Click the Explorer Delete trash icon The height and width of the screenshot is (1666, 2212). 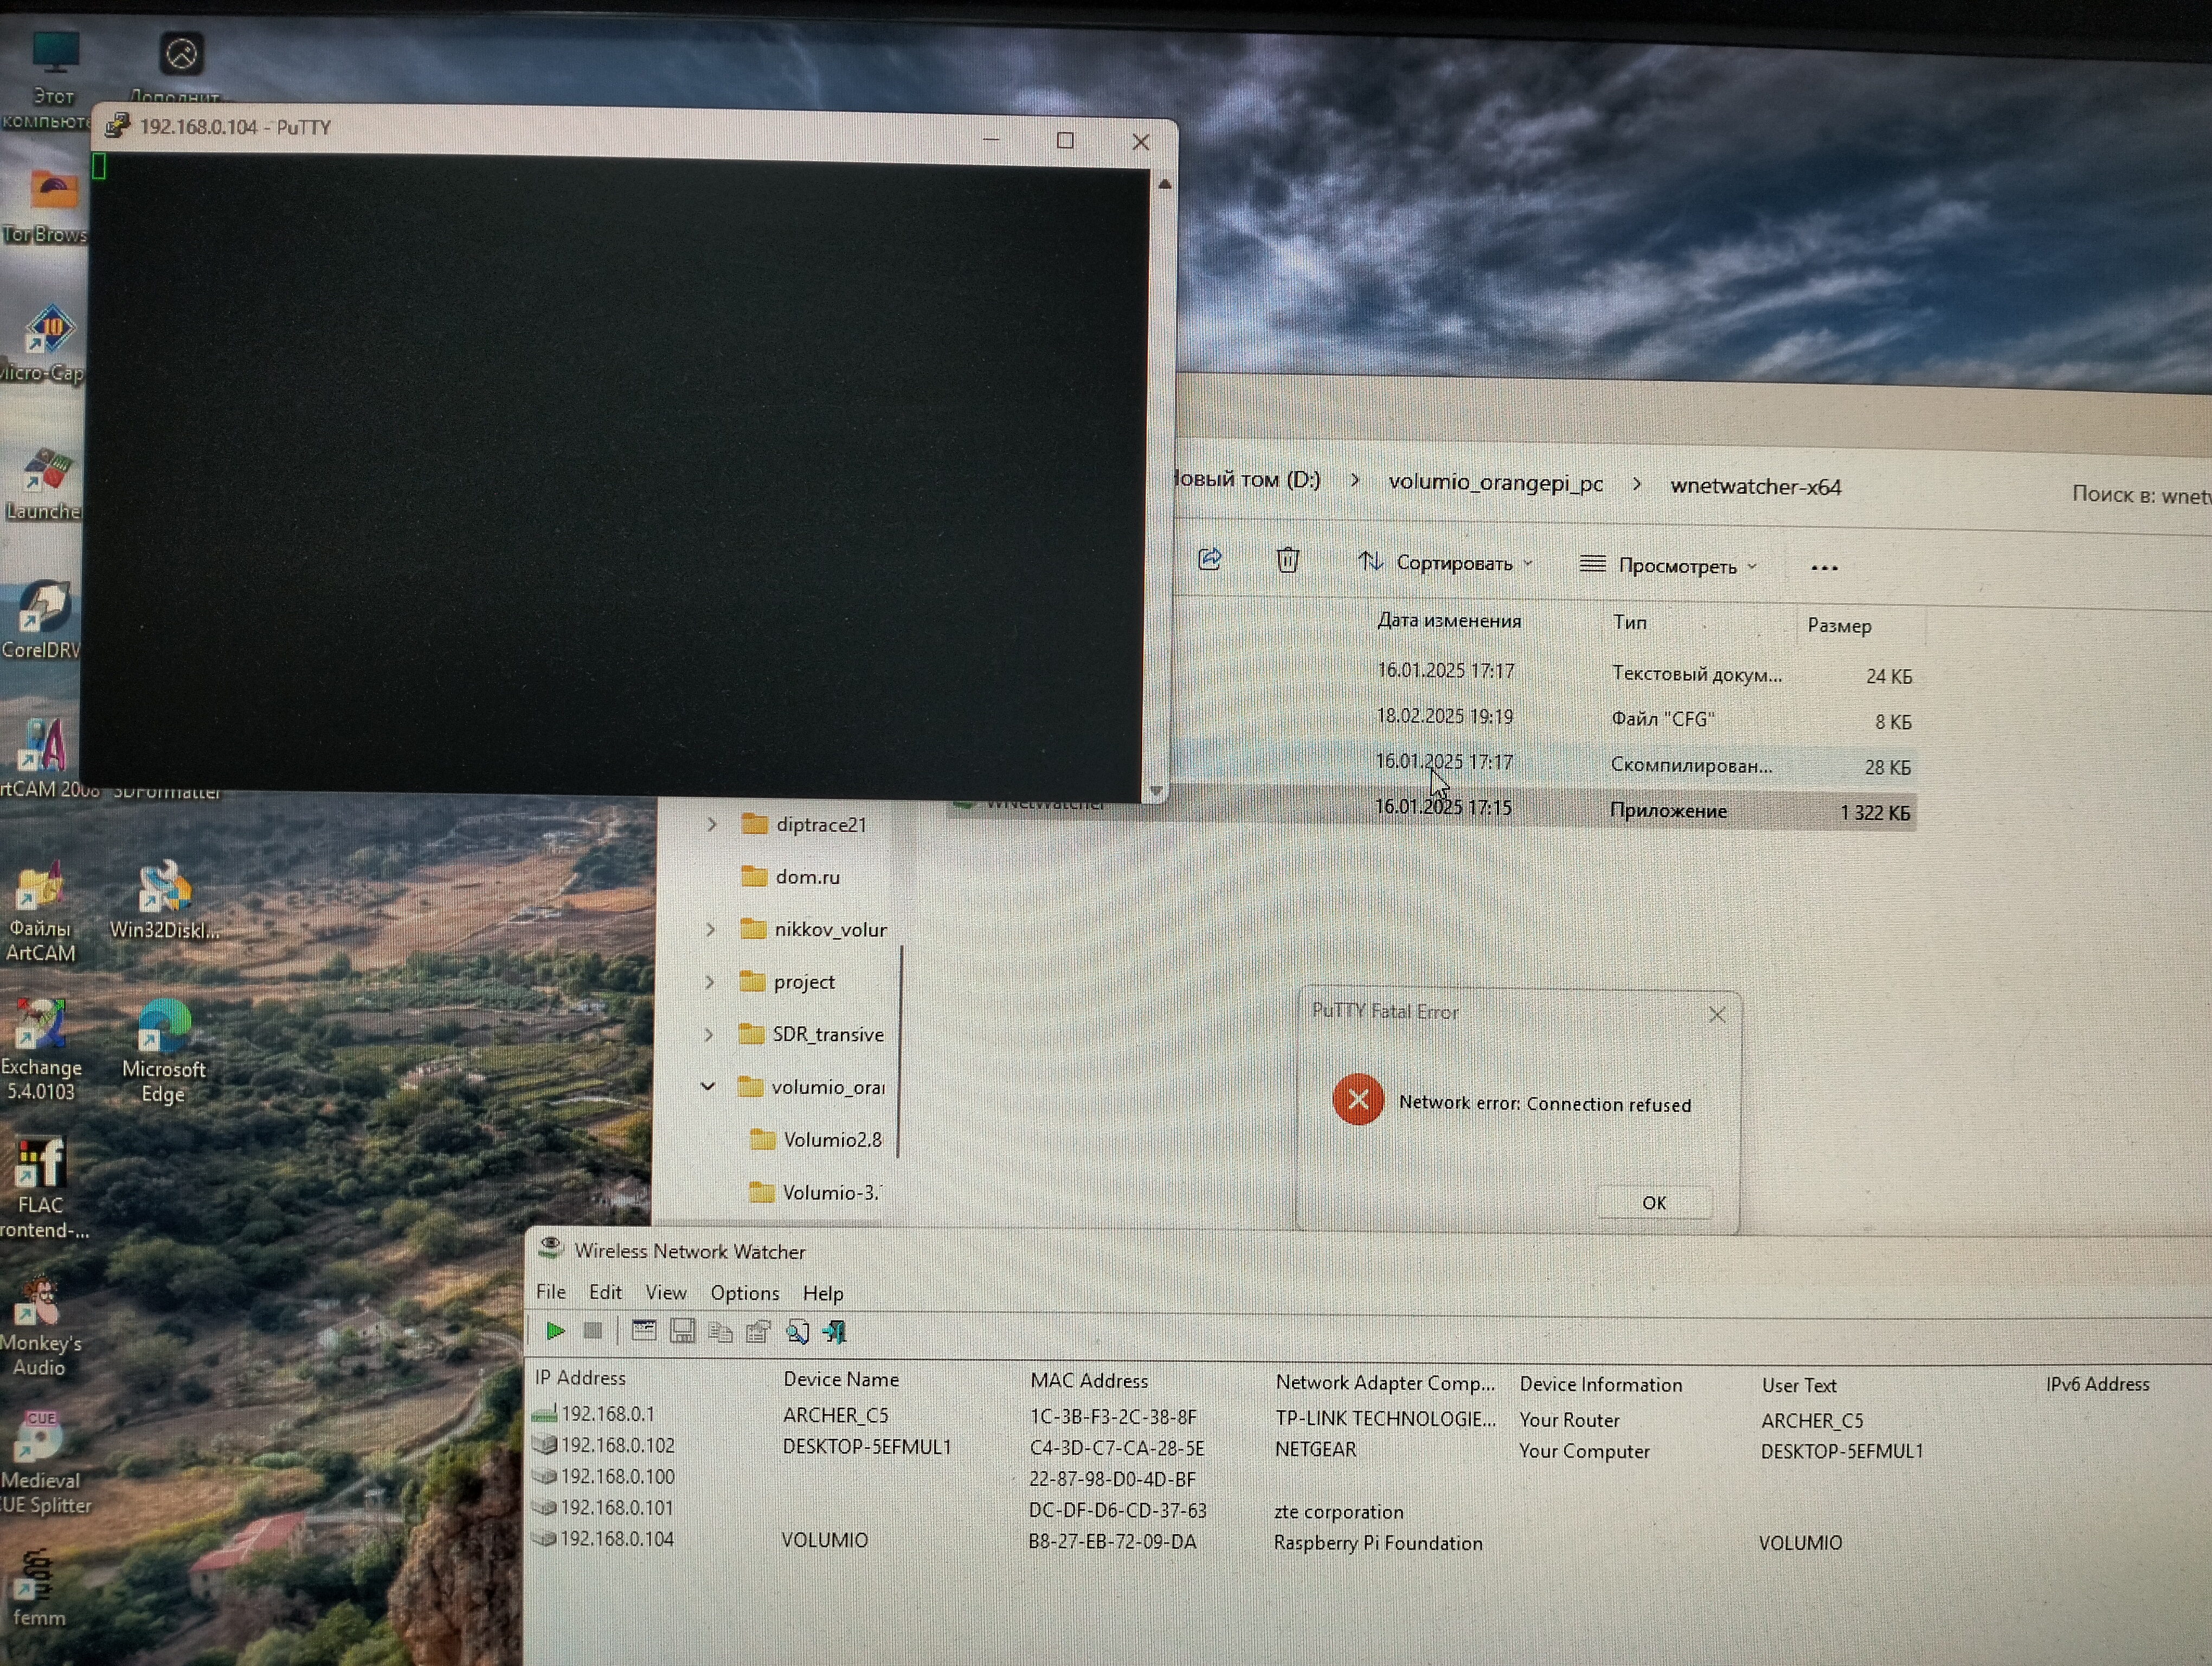pos(1287,560)
